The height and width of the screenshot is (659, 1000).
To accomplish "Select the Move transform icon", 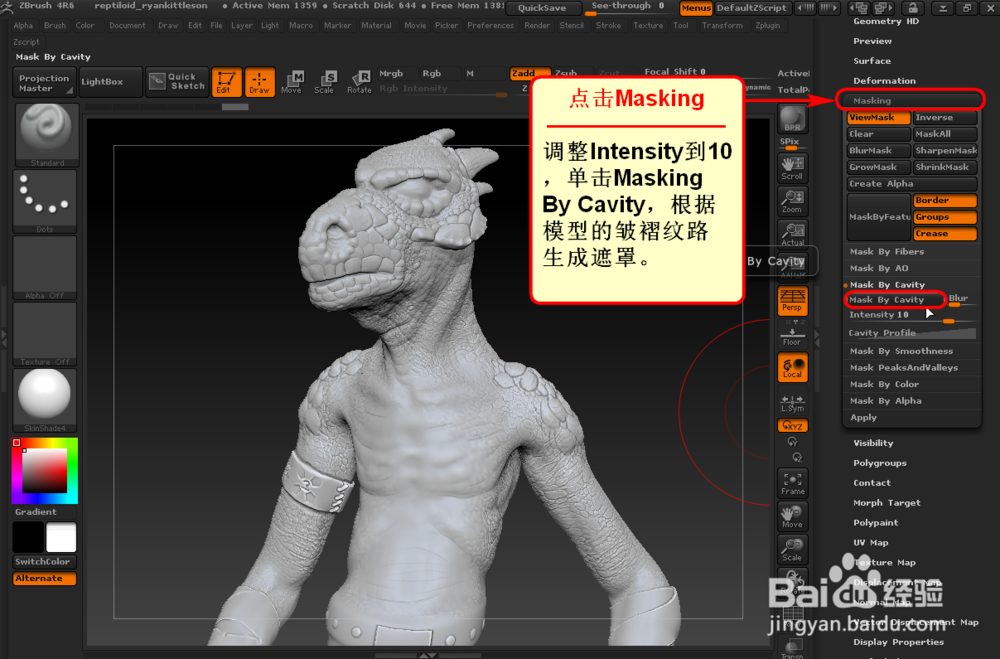I will click(x=292, y=82).
